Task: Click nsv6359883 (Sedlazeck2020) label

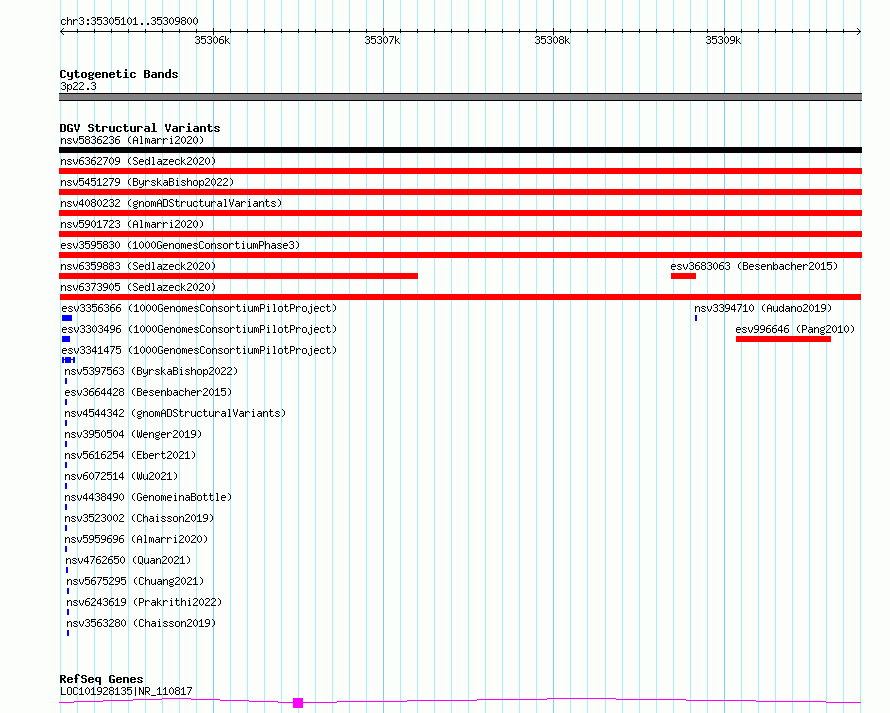Action: click(138, 266)
